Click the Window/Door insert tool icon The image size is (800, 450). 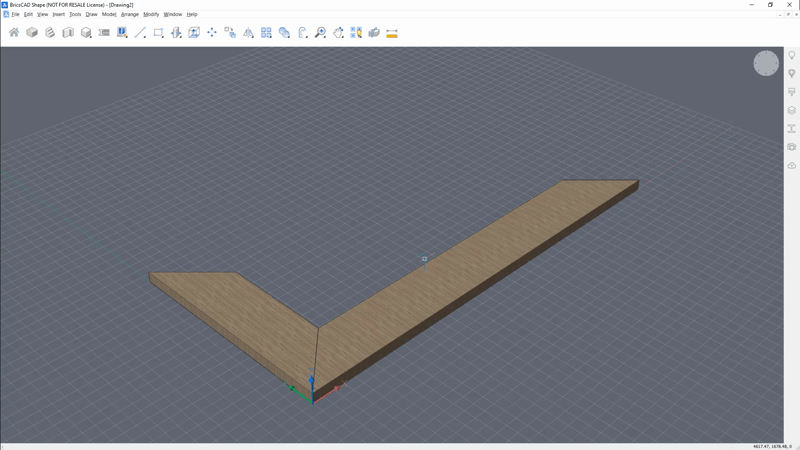click(122, 33)
